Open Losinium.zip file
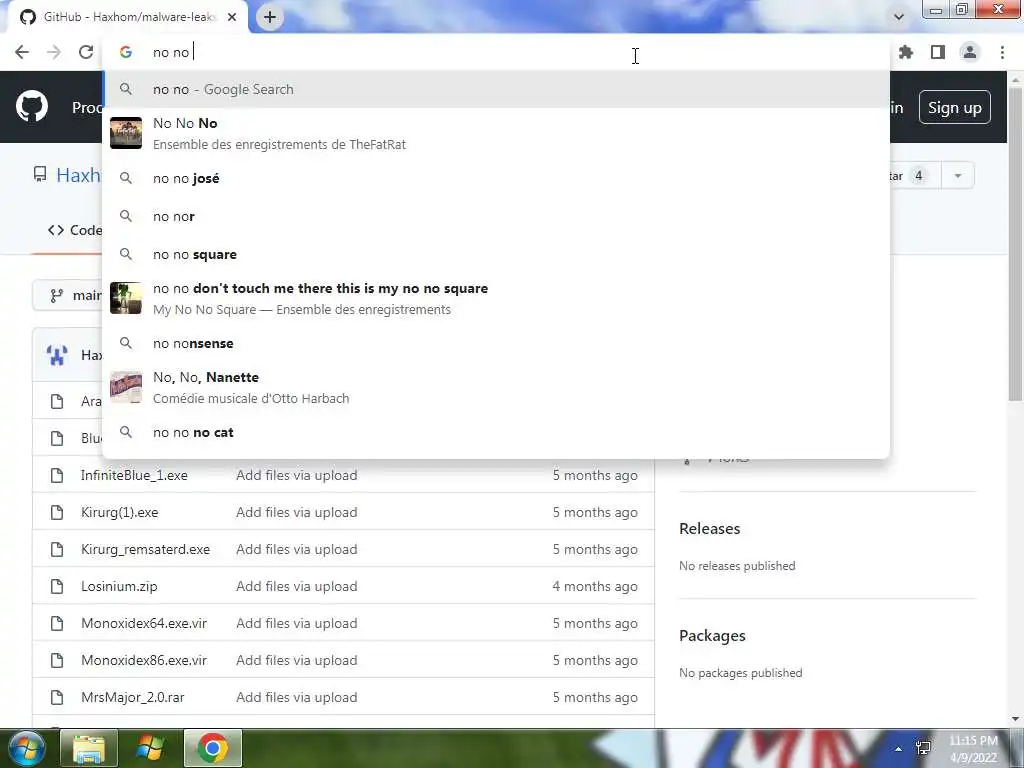 tap(119, 586)
